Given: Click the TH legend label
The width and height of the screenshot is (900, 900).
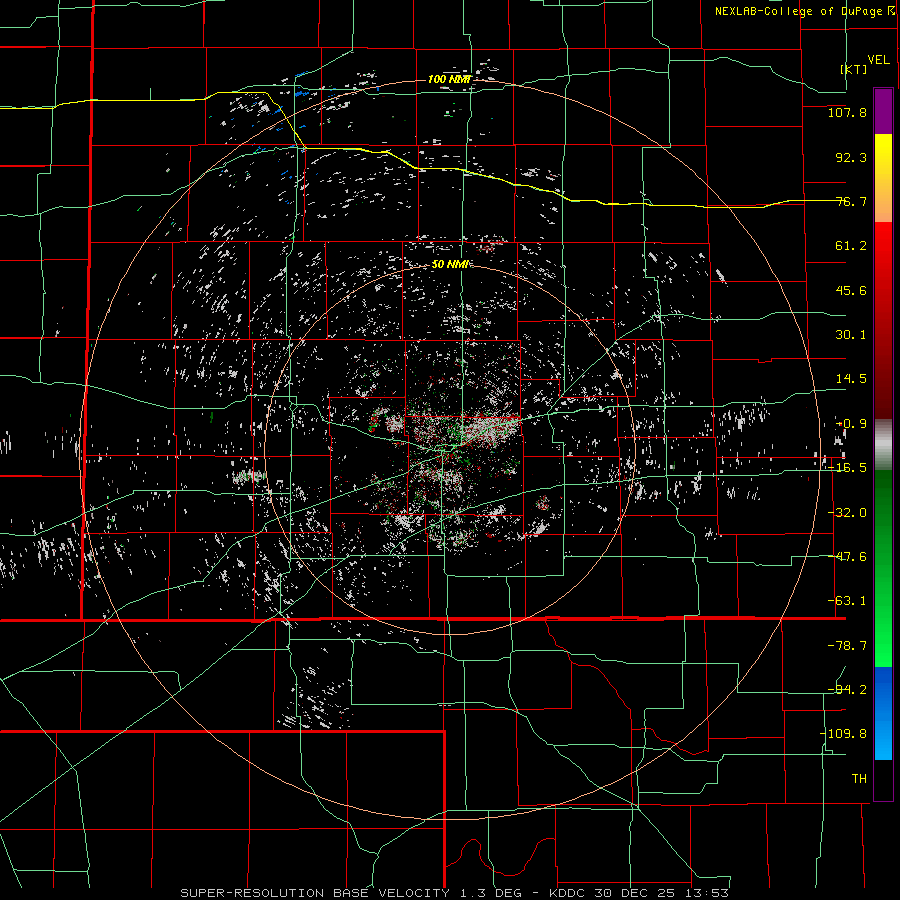Looking at the screenshot, I should coord(859,779).
